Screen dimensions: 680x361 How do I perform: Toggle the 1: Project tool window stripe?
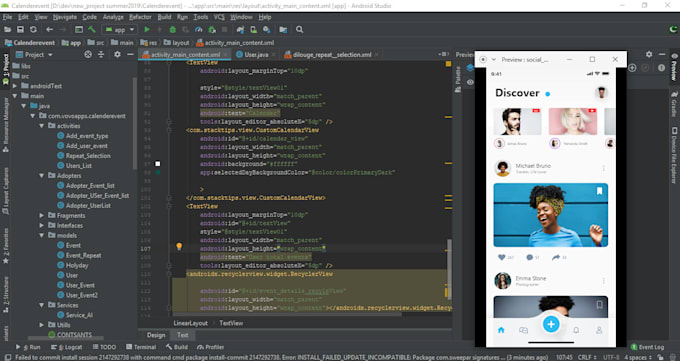[6, 69]
